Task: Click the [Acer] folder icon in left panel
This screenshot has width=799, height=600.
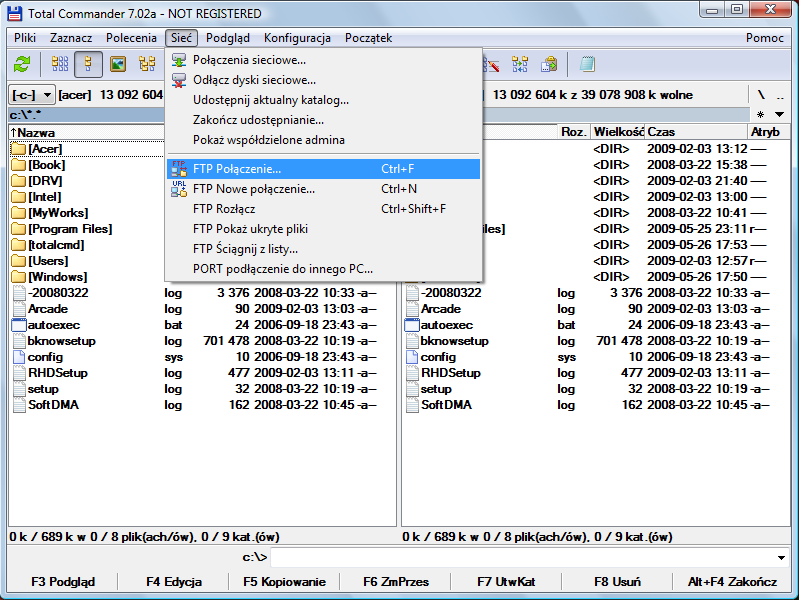Action: tap(18, 149)
